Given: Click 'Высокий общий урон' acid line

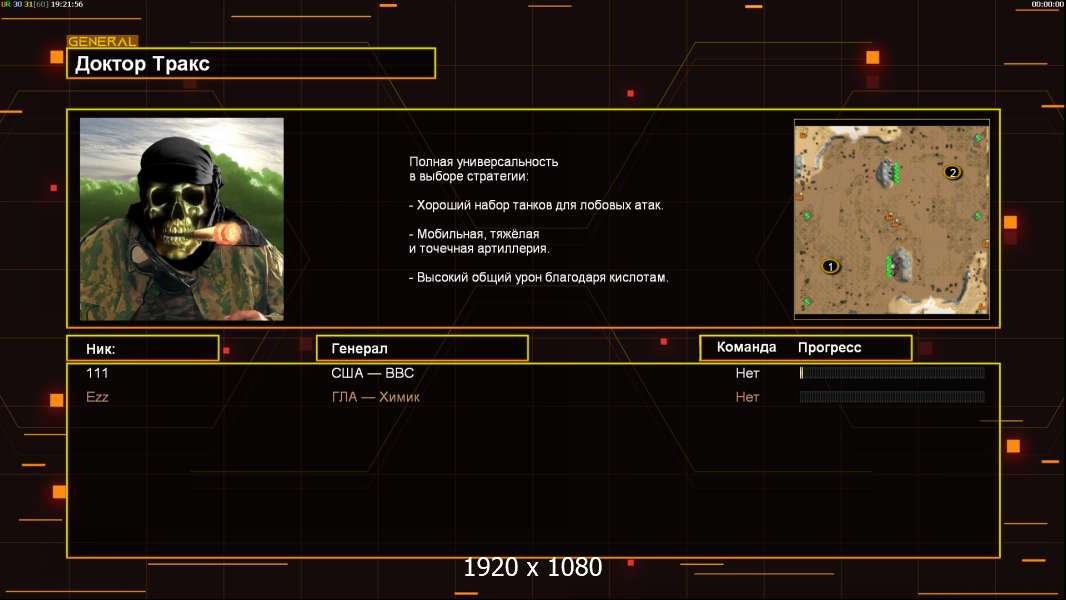Looking at the screenshot, I should (x=538, y=277).
